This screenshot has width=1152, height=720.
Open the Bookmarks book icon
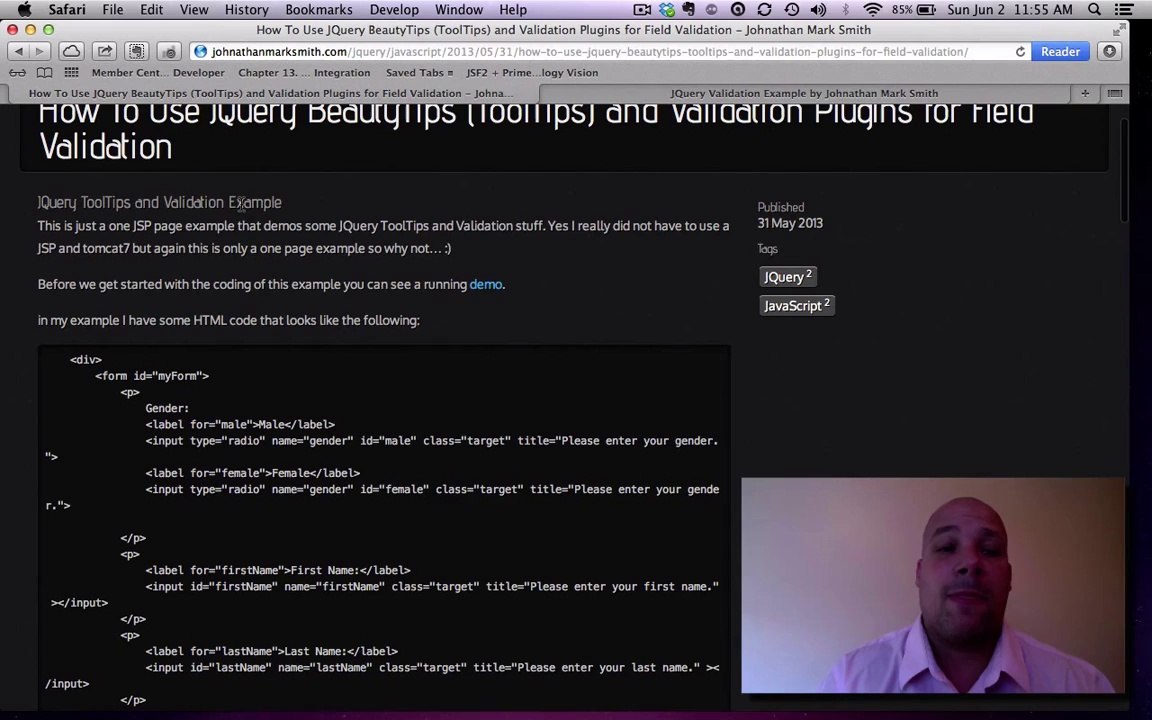coord(45,73)
